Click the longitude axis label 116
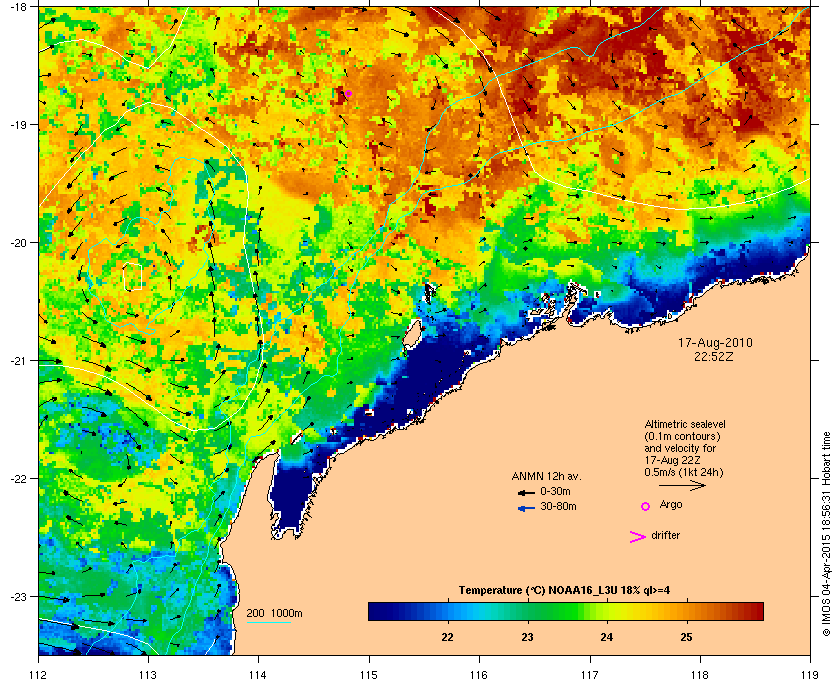Viewport: 840px width, 680px height. pos(479,675)
